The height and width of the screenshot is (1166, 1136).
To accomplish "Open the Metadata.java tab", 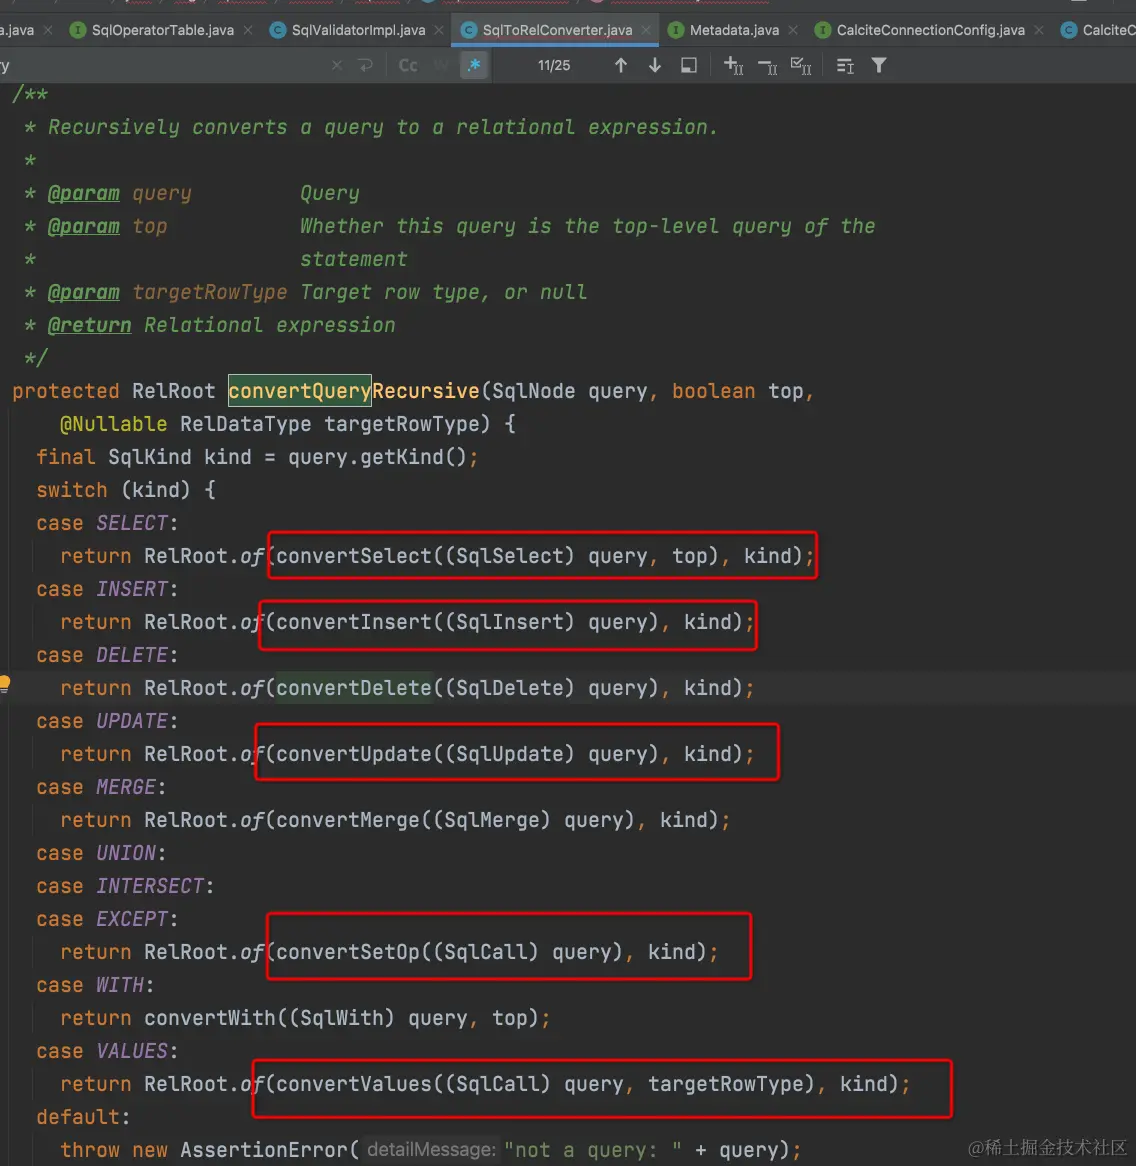I will point(734,30).
